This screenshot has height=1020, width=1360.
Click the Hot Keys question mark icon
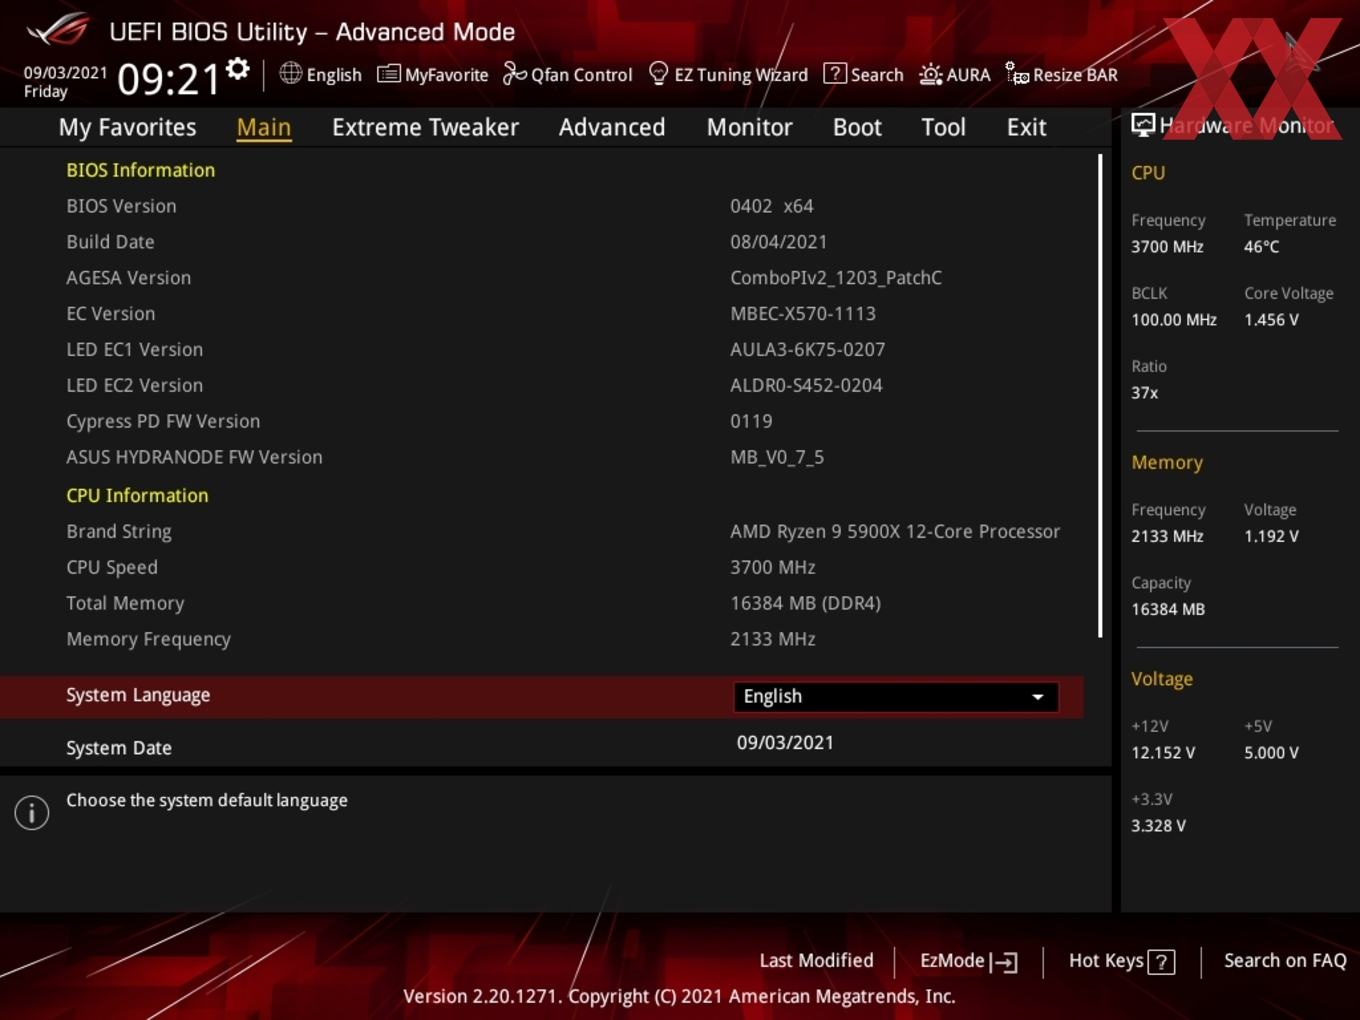(x=1161, y=962)
